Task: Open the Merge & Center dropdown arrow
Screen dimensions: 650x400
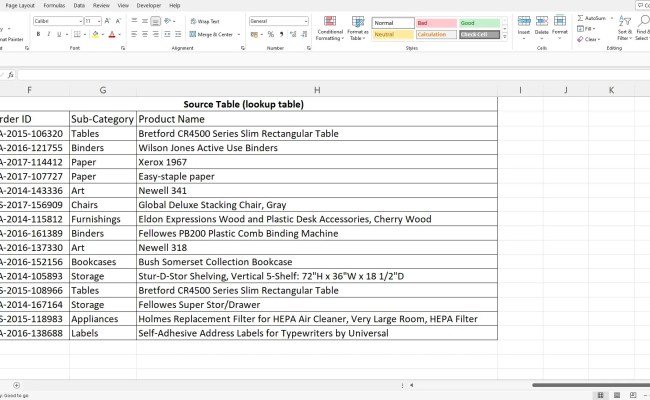Action: [239, 34]
